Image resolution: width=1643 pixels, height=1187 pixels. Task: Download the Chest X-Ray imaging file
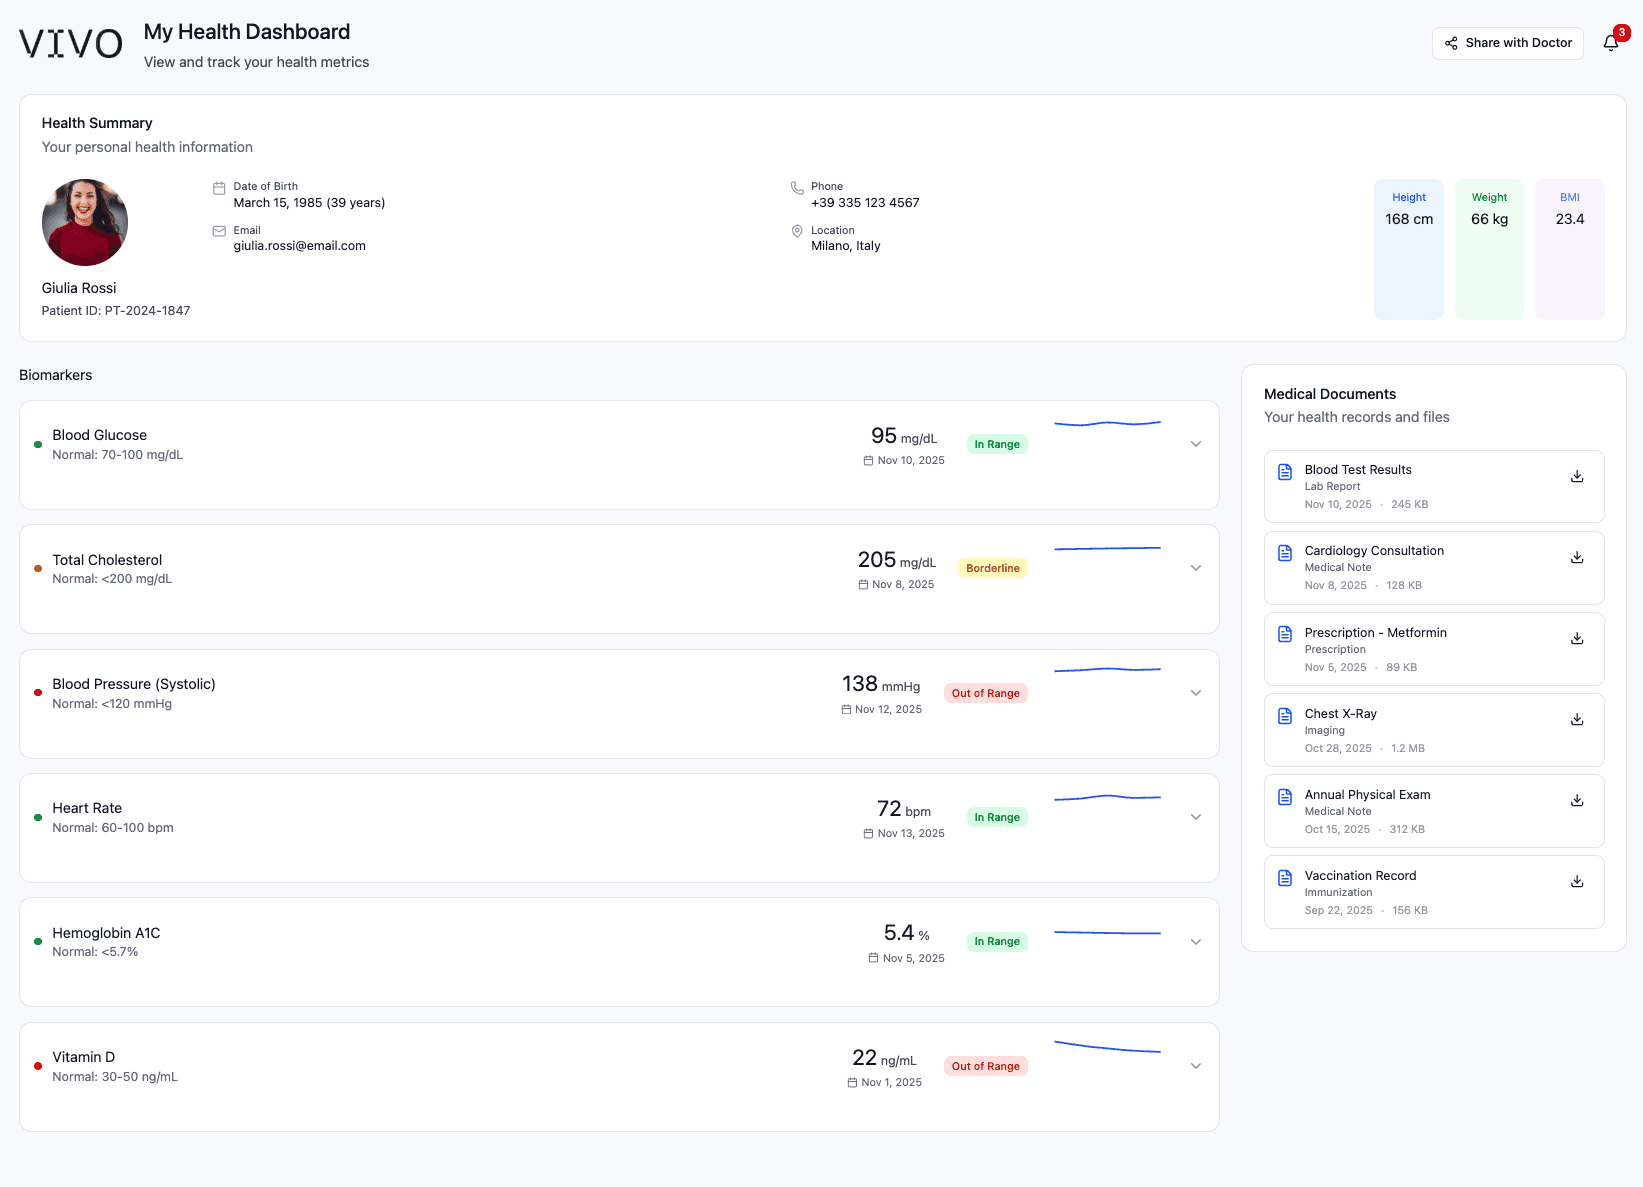[x=1577, y=719]
